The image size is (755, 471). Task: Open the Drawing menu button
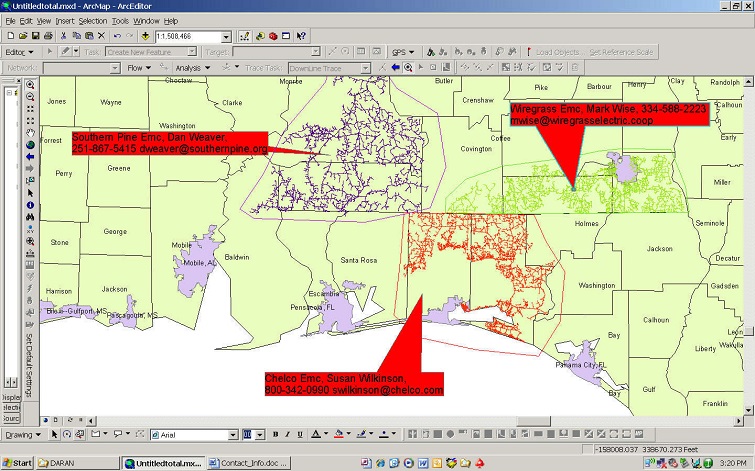[20, 435]
